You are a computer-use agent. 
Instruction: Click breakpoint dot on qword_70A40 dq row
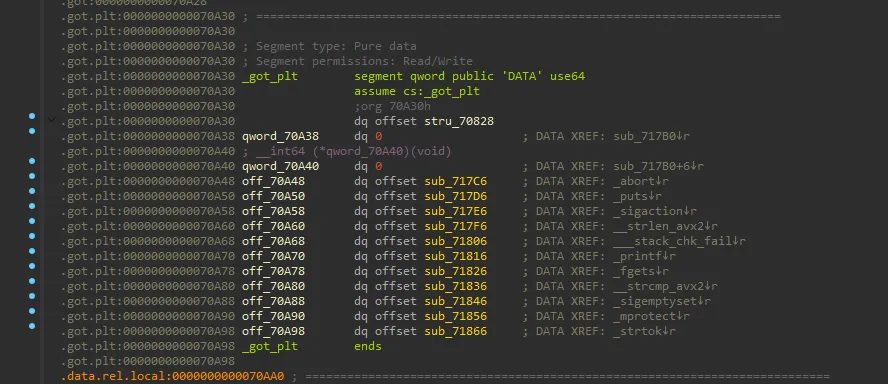(x=32, y=161)
